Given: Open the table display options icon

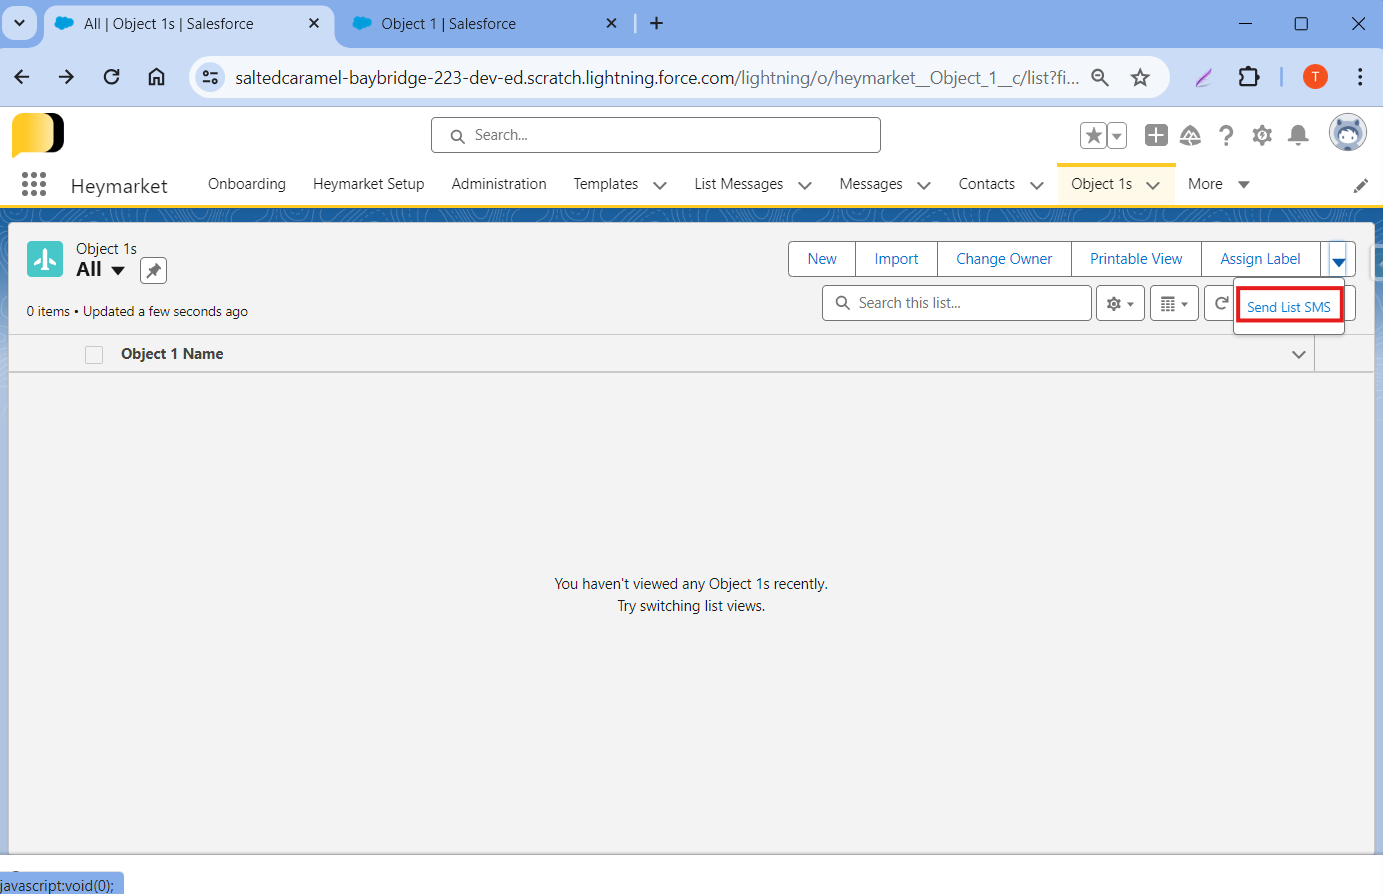Looking at the screenshot, I should pos(1174,303).
